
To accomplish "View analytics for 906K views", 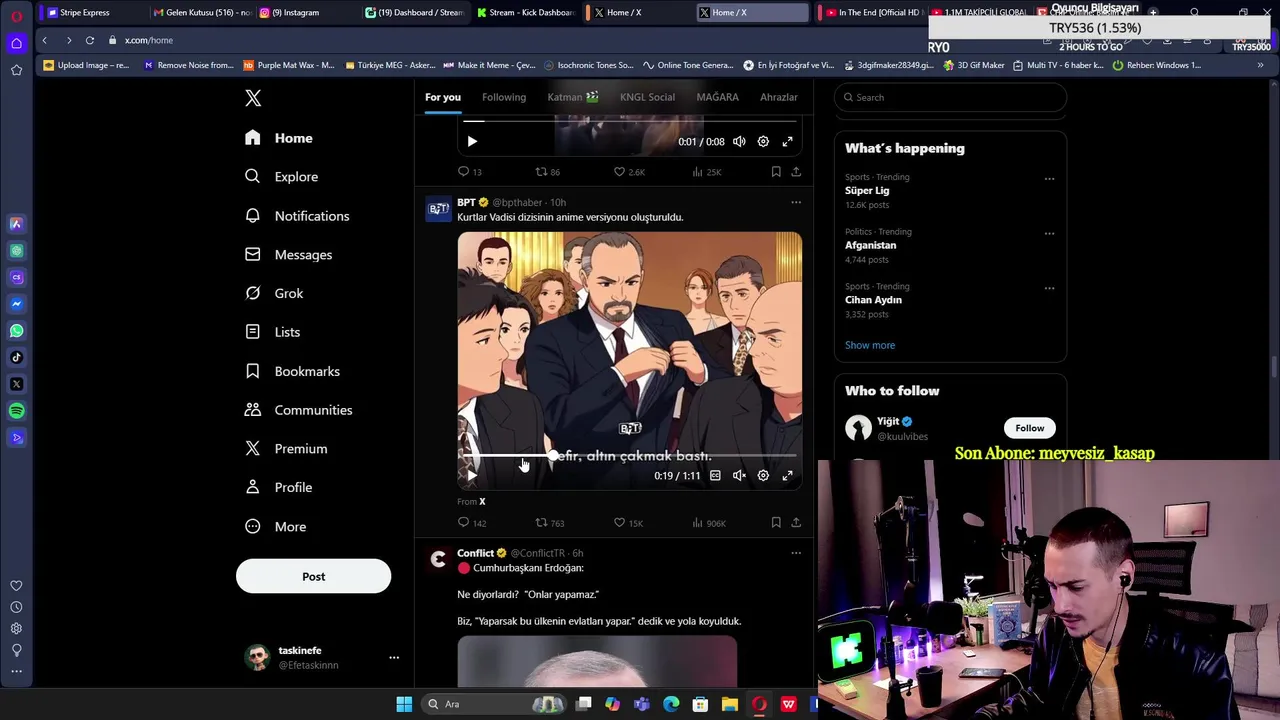I will pyautogui.click(x=708, y=523).
